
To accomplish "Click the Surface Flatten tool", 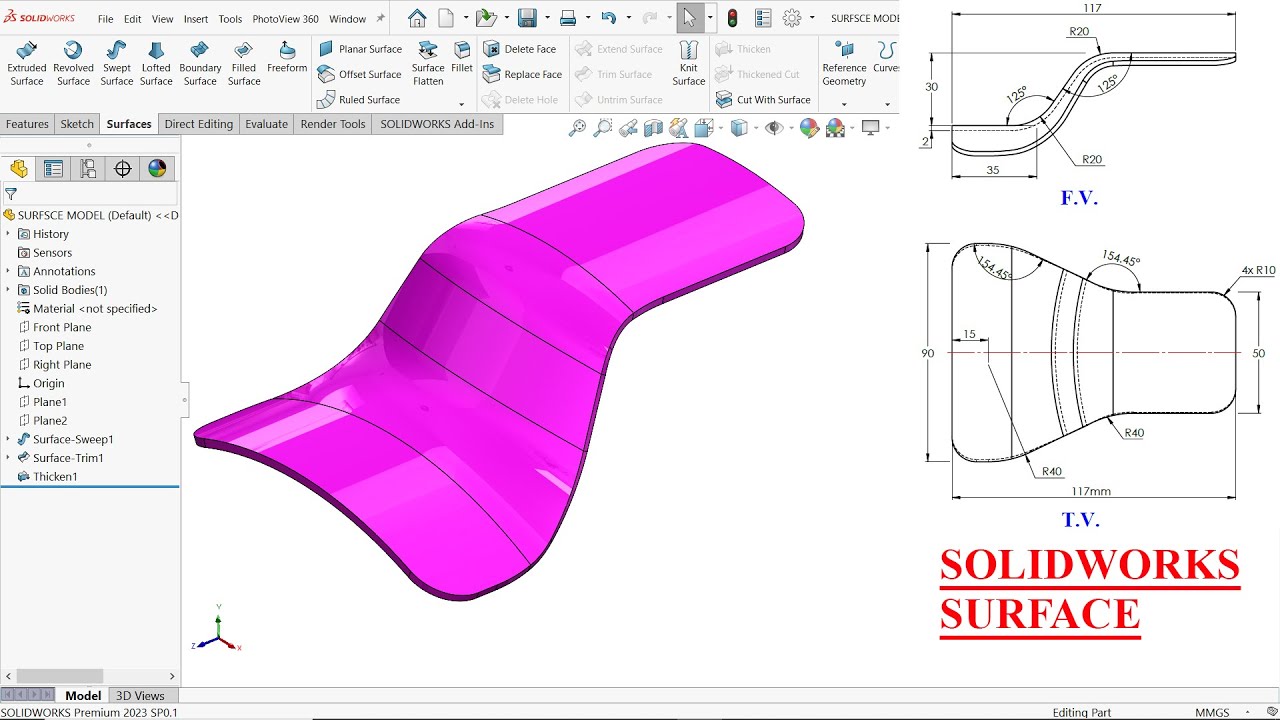I will tap(428, 64).
